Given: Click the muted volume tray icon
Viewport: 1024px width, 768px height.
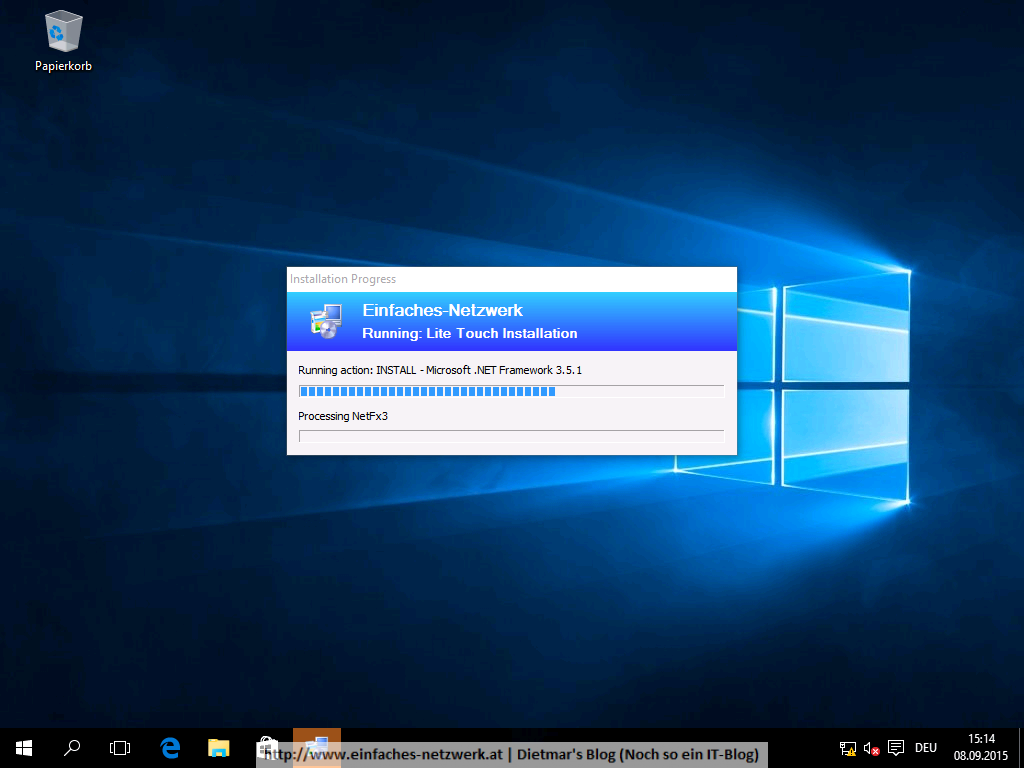Looking at the screenshot, I should tap(871, 748).
